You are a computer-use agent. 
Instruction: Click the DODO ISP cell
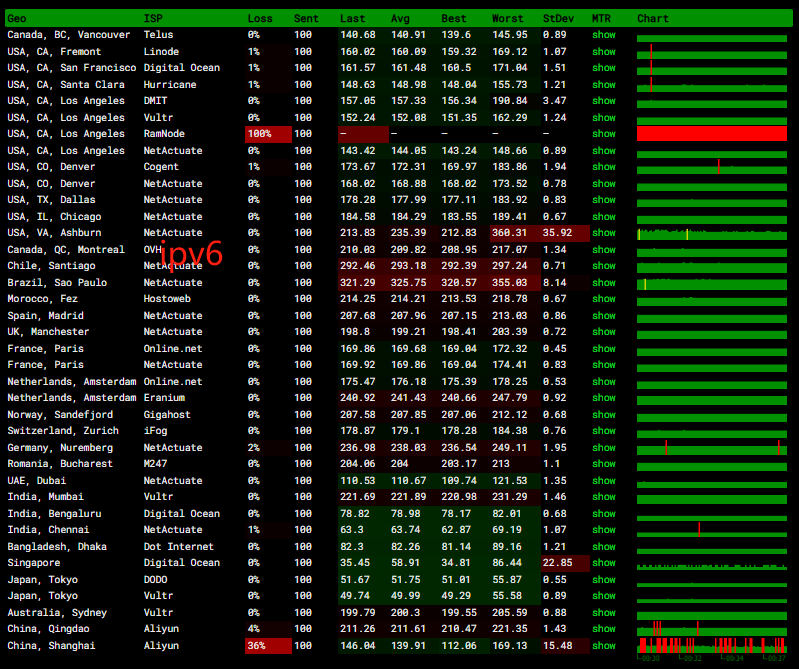pyautogui.click(x=155, y=580)
